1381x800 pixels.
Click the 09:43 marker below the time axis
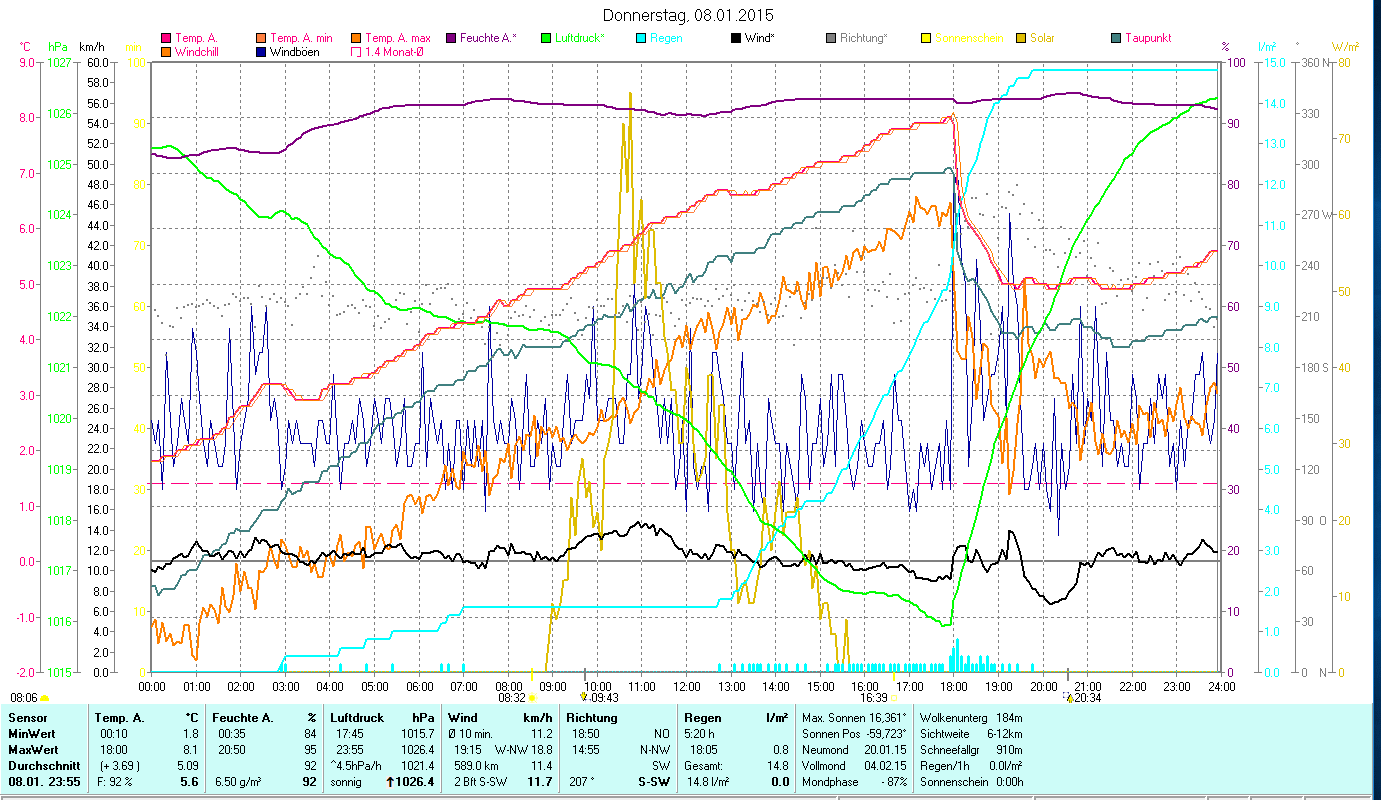tap(600, 697)
